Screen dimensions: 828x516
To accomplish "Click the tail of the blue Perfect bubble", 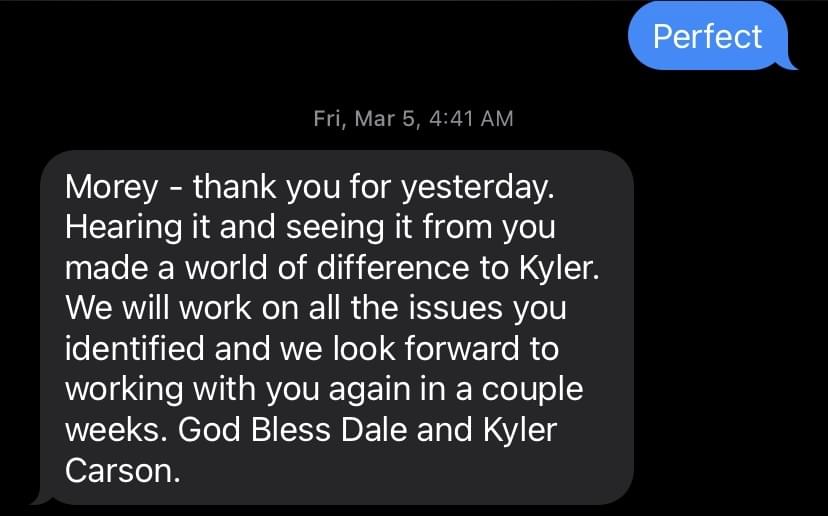I will pyautogui.click(x=788, y=63).
